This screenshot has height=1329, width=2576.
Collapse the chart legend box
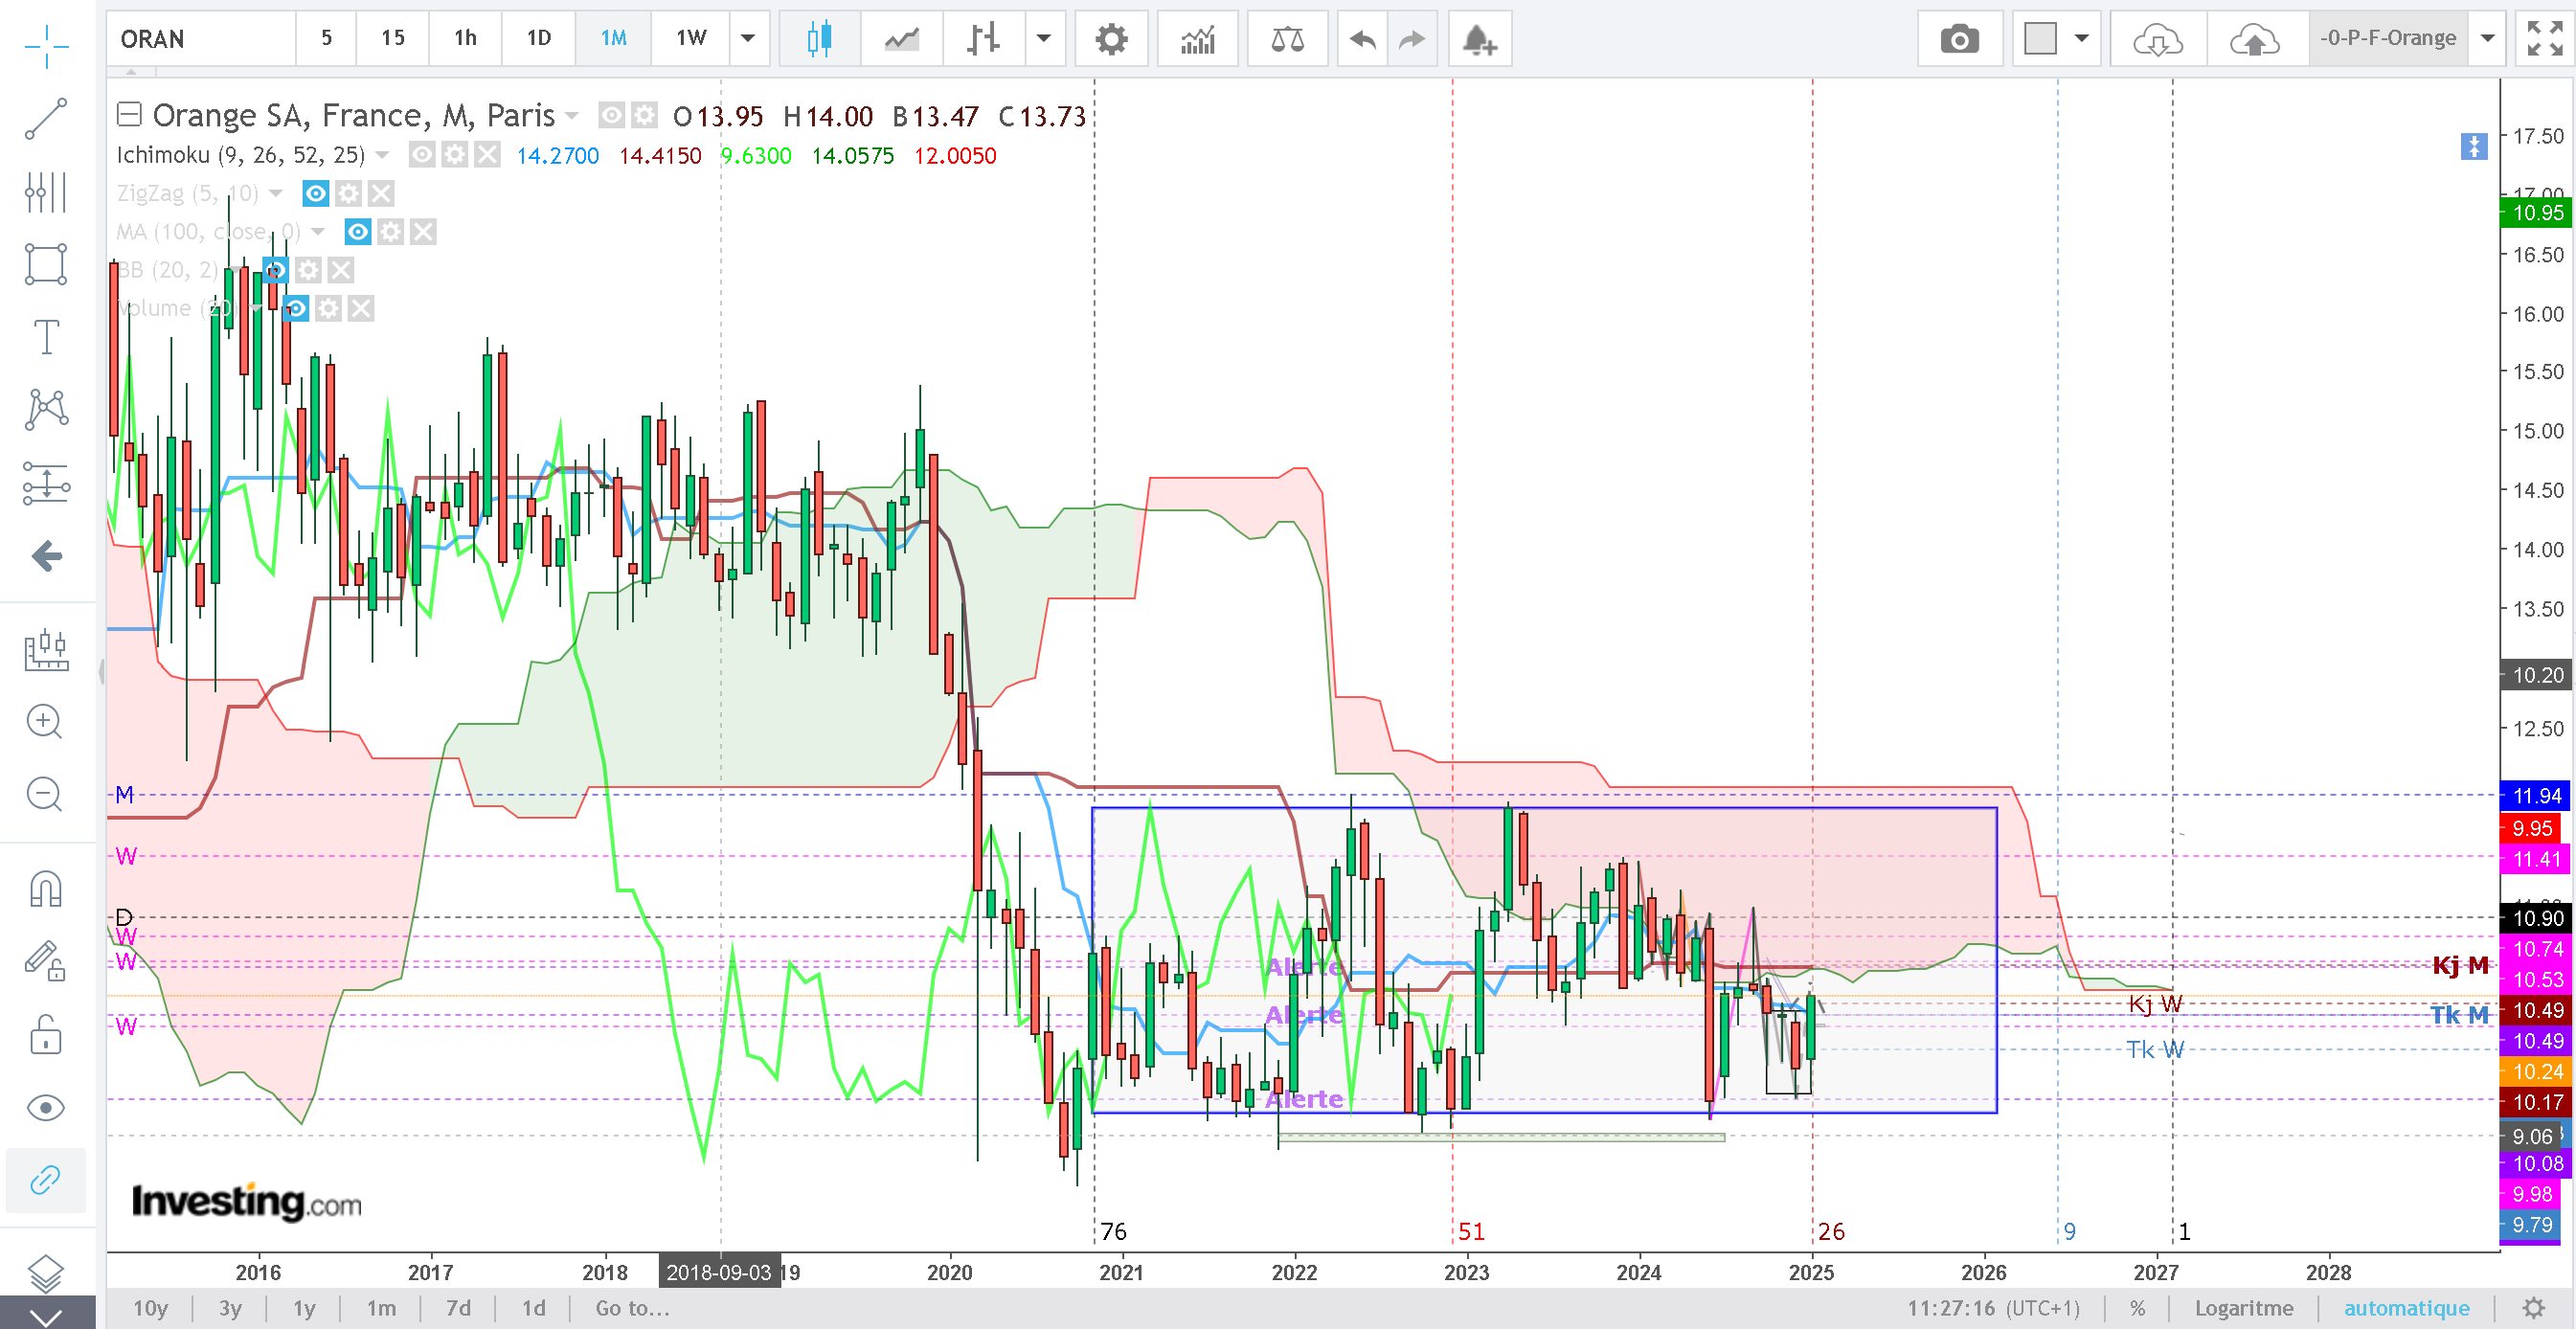[x=129, y=114]
